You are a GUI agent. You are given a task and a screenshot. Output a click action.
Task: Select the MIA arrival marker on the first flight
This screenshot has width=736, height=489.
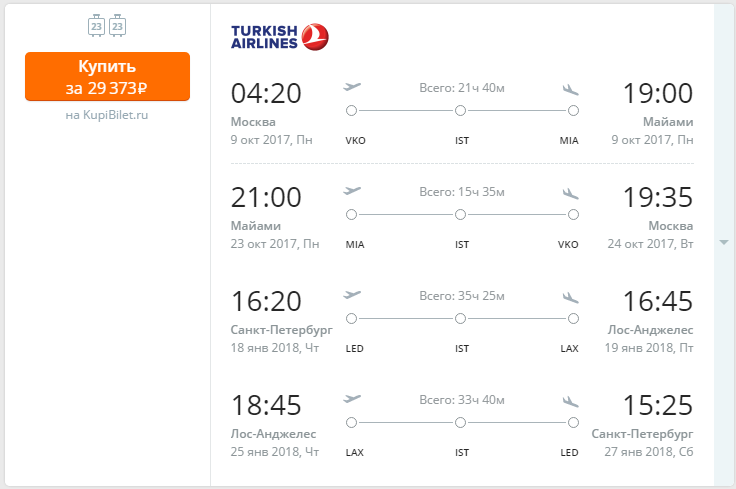[573, 111]
